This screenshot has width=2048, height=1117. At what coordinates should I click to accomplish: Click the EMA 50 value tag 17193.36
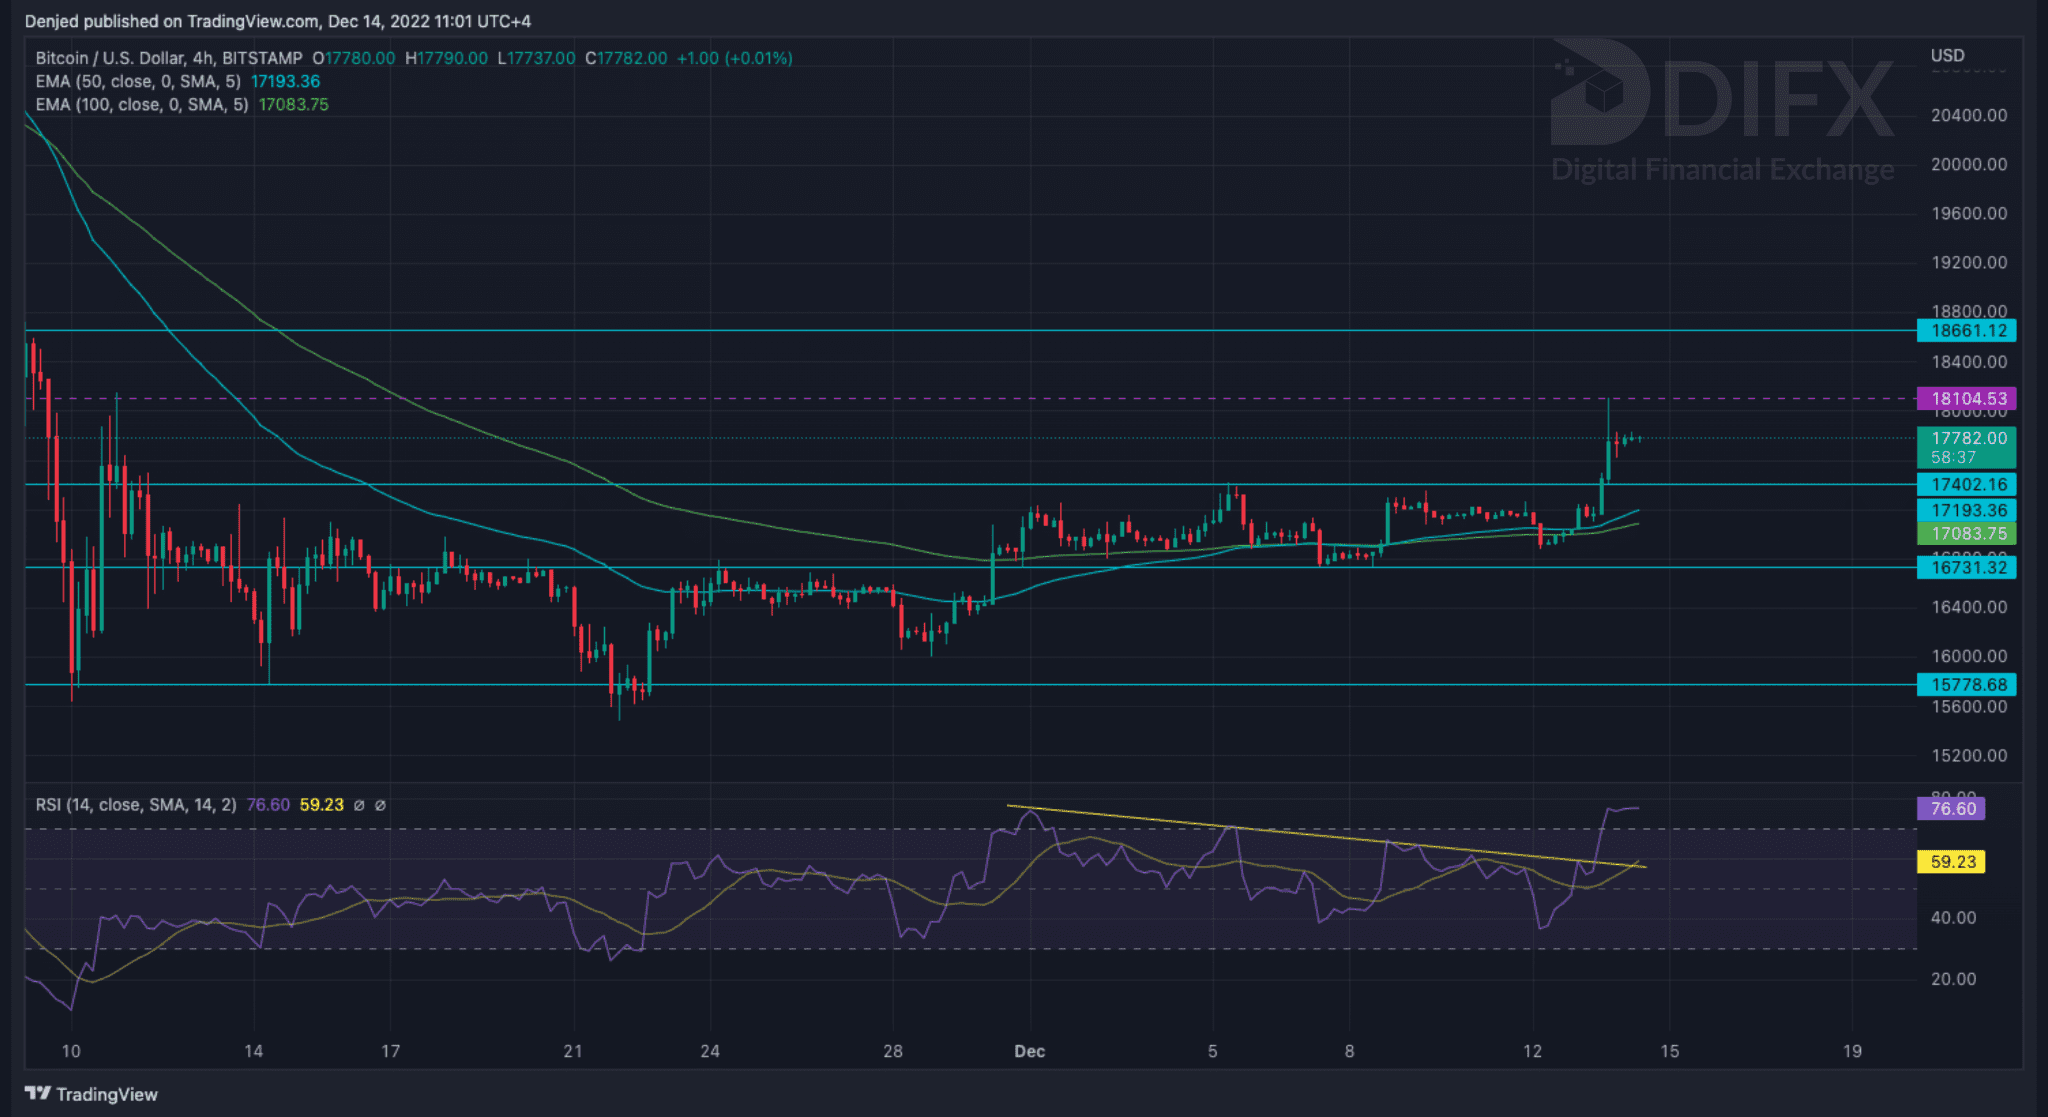[1967, 510]
